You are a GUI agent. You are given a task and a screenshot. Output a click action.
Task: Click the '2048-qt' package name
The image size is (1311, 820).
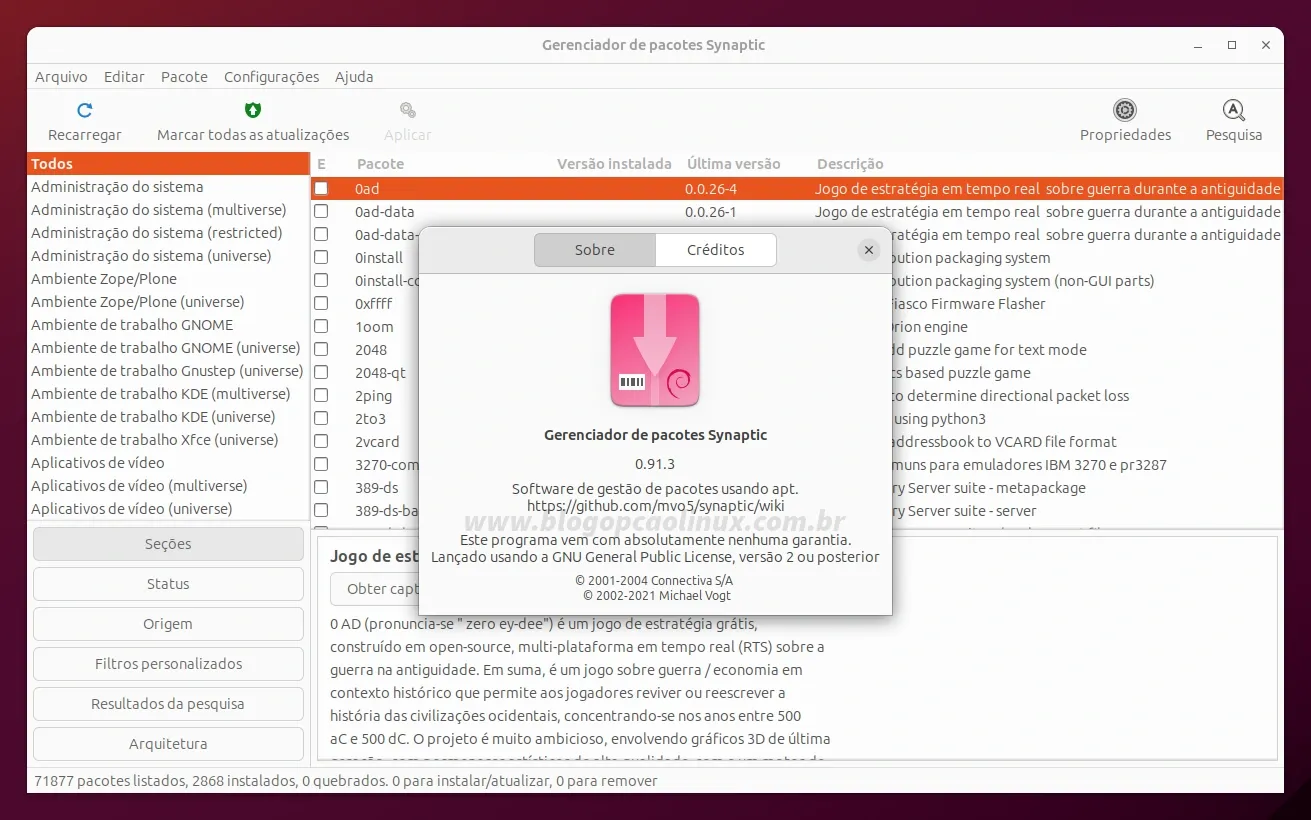(380, 373)
